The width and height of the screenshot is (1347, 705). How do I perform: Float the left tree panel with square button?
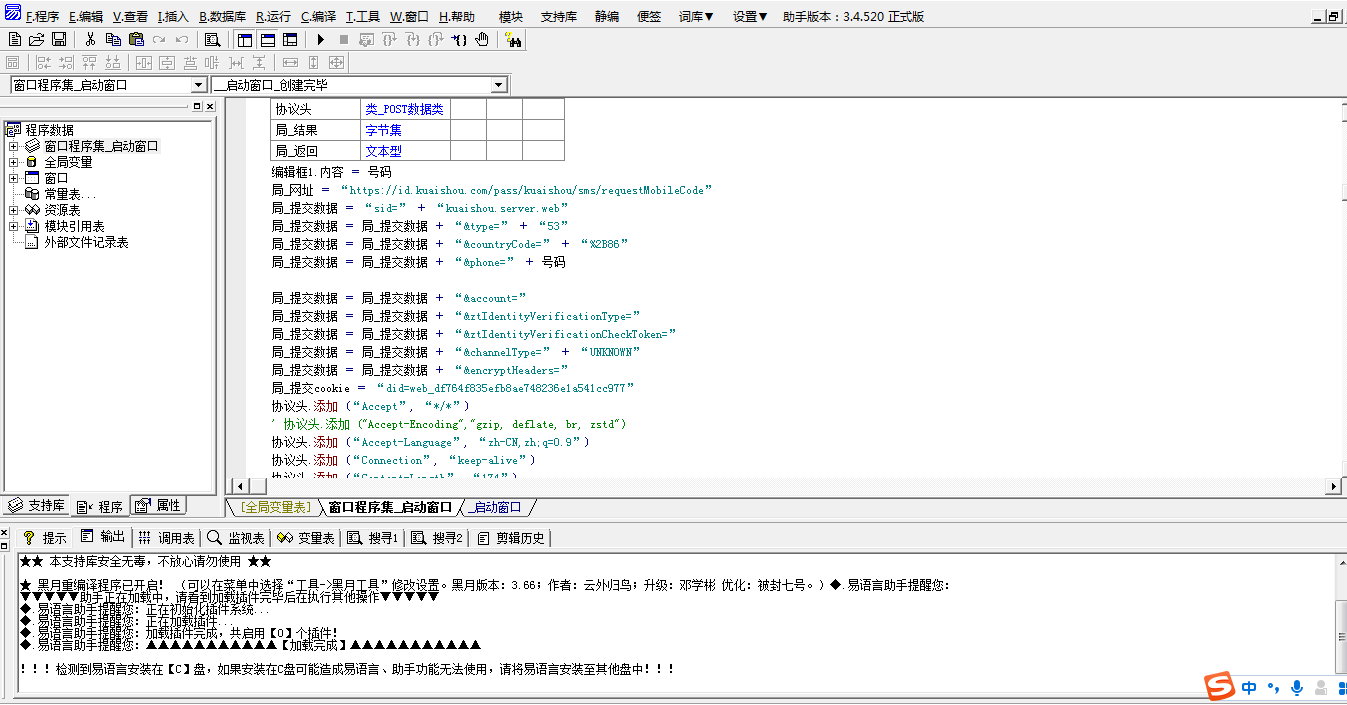click(197, 106)
